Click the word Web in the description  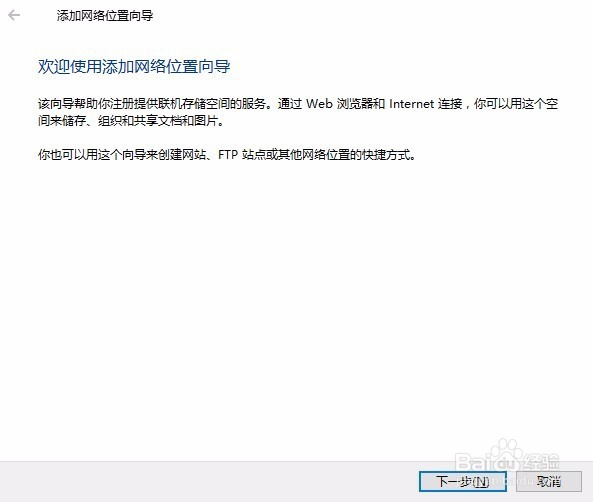click(319, 104)
